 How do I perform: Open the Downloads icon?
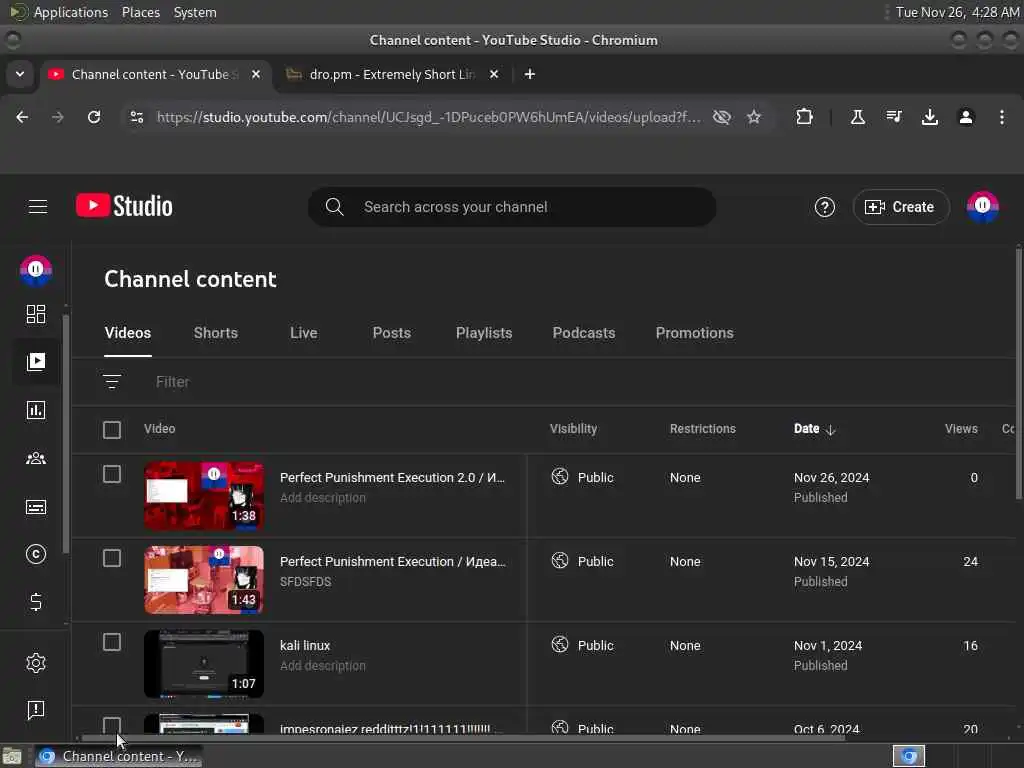coord(930,117)
